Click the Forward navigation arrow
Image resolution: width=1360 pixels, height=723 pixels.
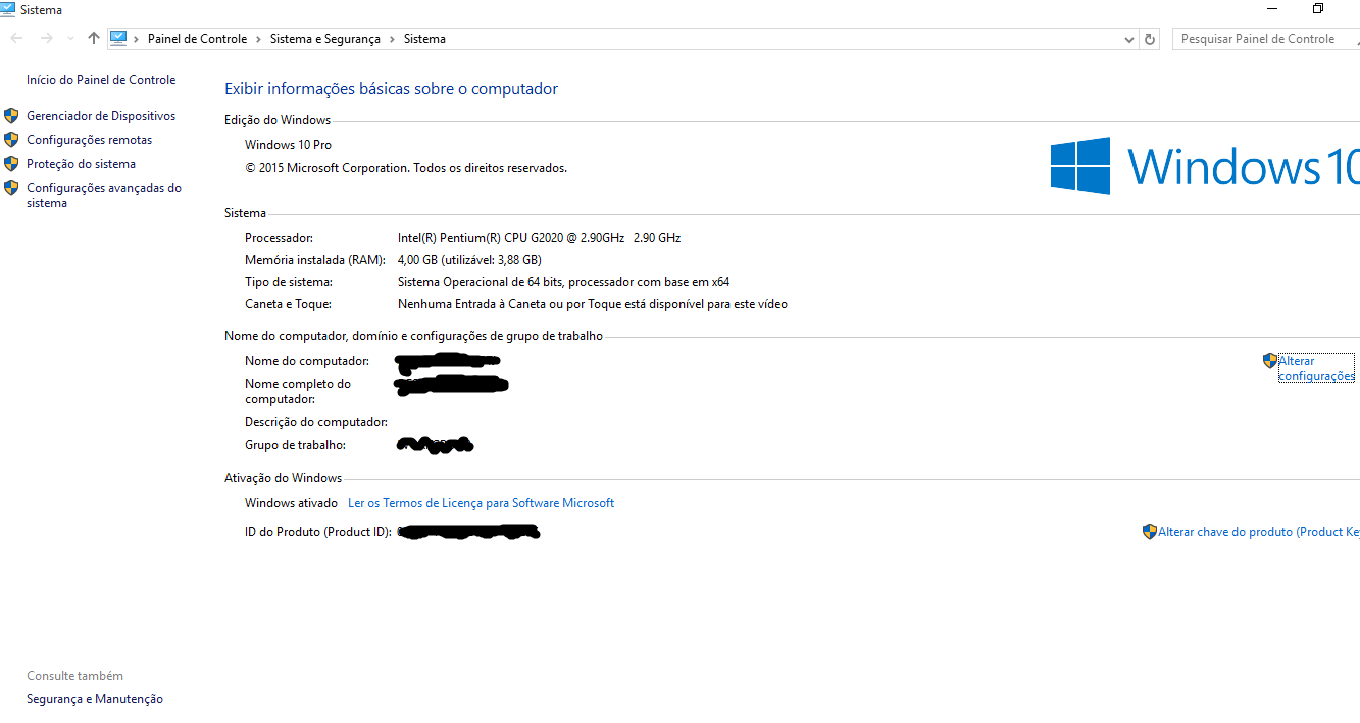[46, 38]
